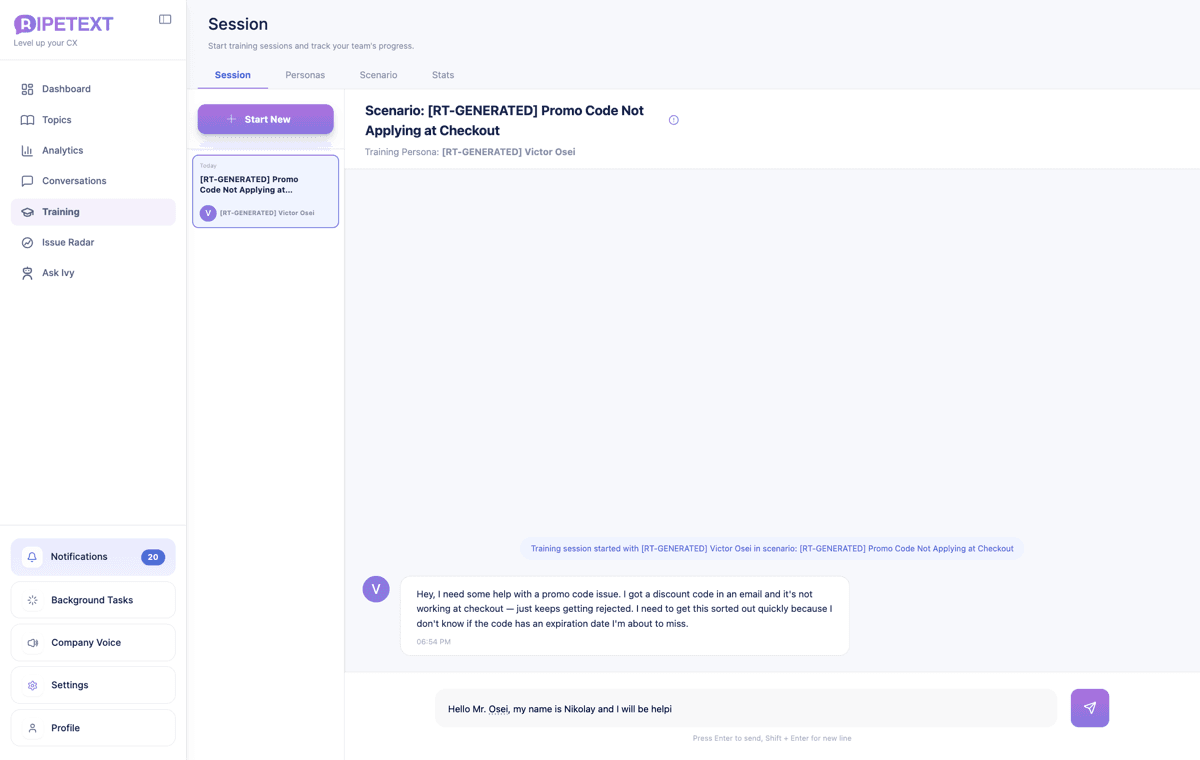Switch to the Scenario tab
Viewport: 1200px width, 760px height.
coord(378,74)
